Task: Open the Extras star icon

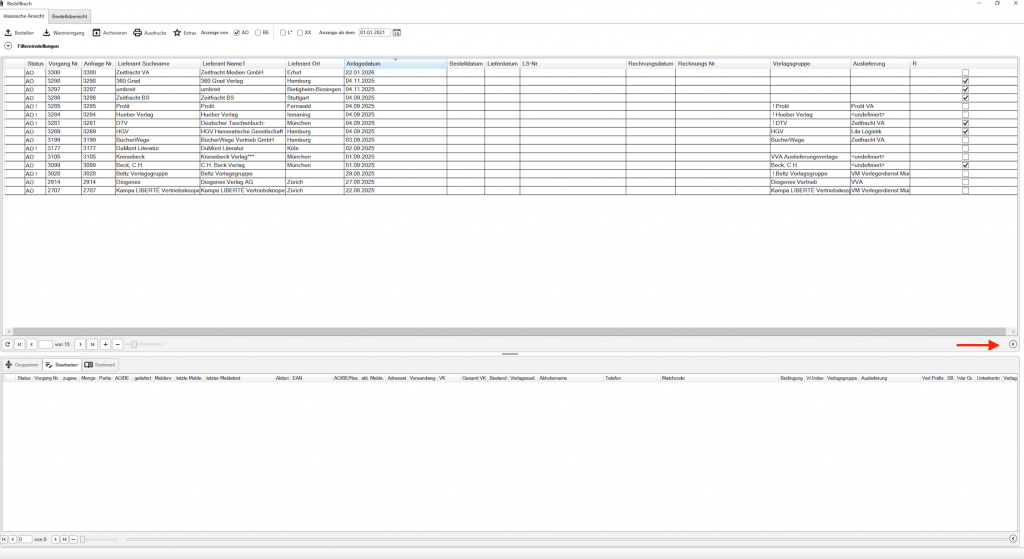Action: [x=177, y=33]
